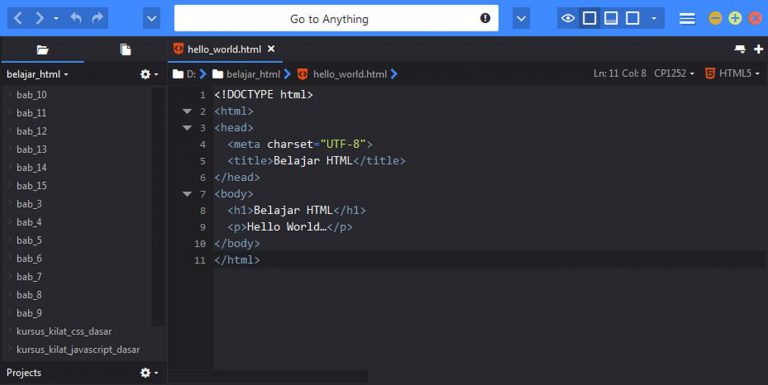This screenshot has width=768, height=385.
Task: Open the bab_9 folder
Action: (29, 313)
